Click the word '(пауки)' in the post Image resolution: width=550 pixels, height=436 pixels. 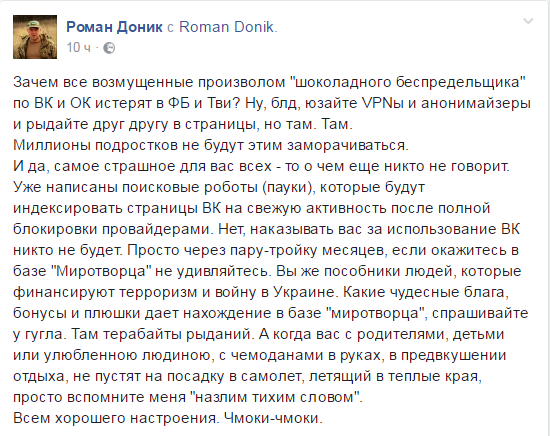click(x=288, y=187)
